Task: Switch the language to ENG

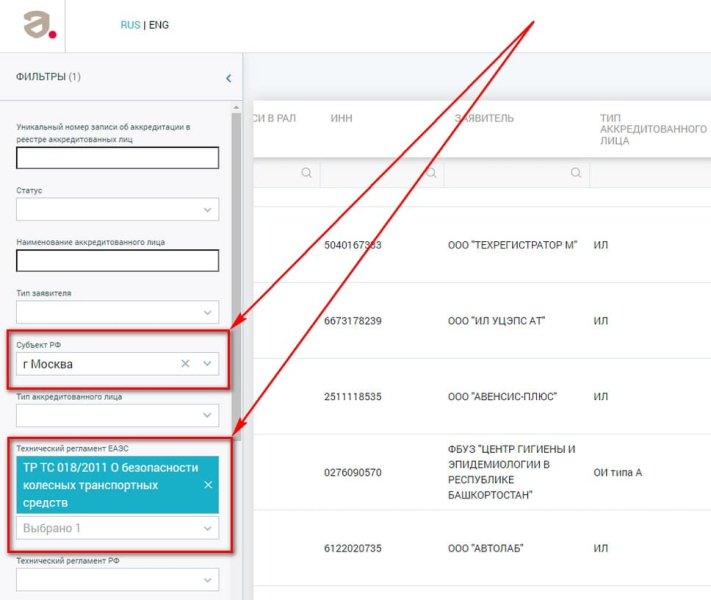Action: pyautogui.click(x=159, y=25)
